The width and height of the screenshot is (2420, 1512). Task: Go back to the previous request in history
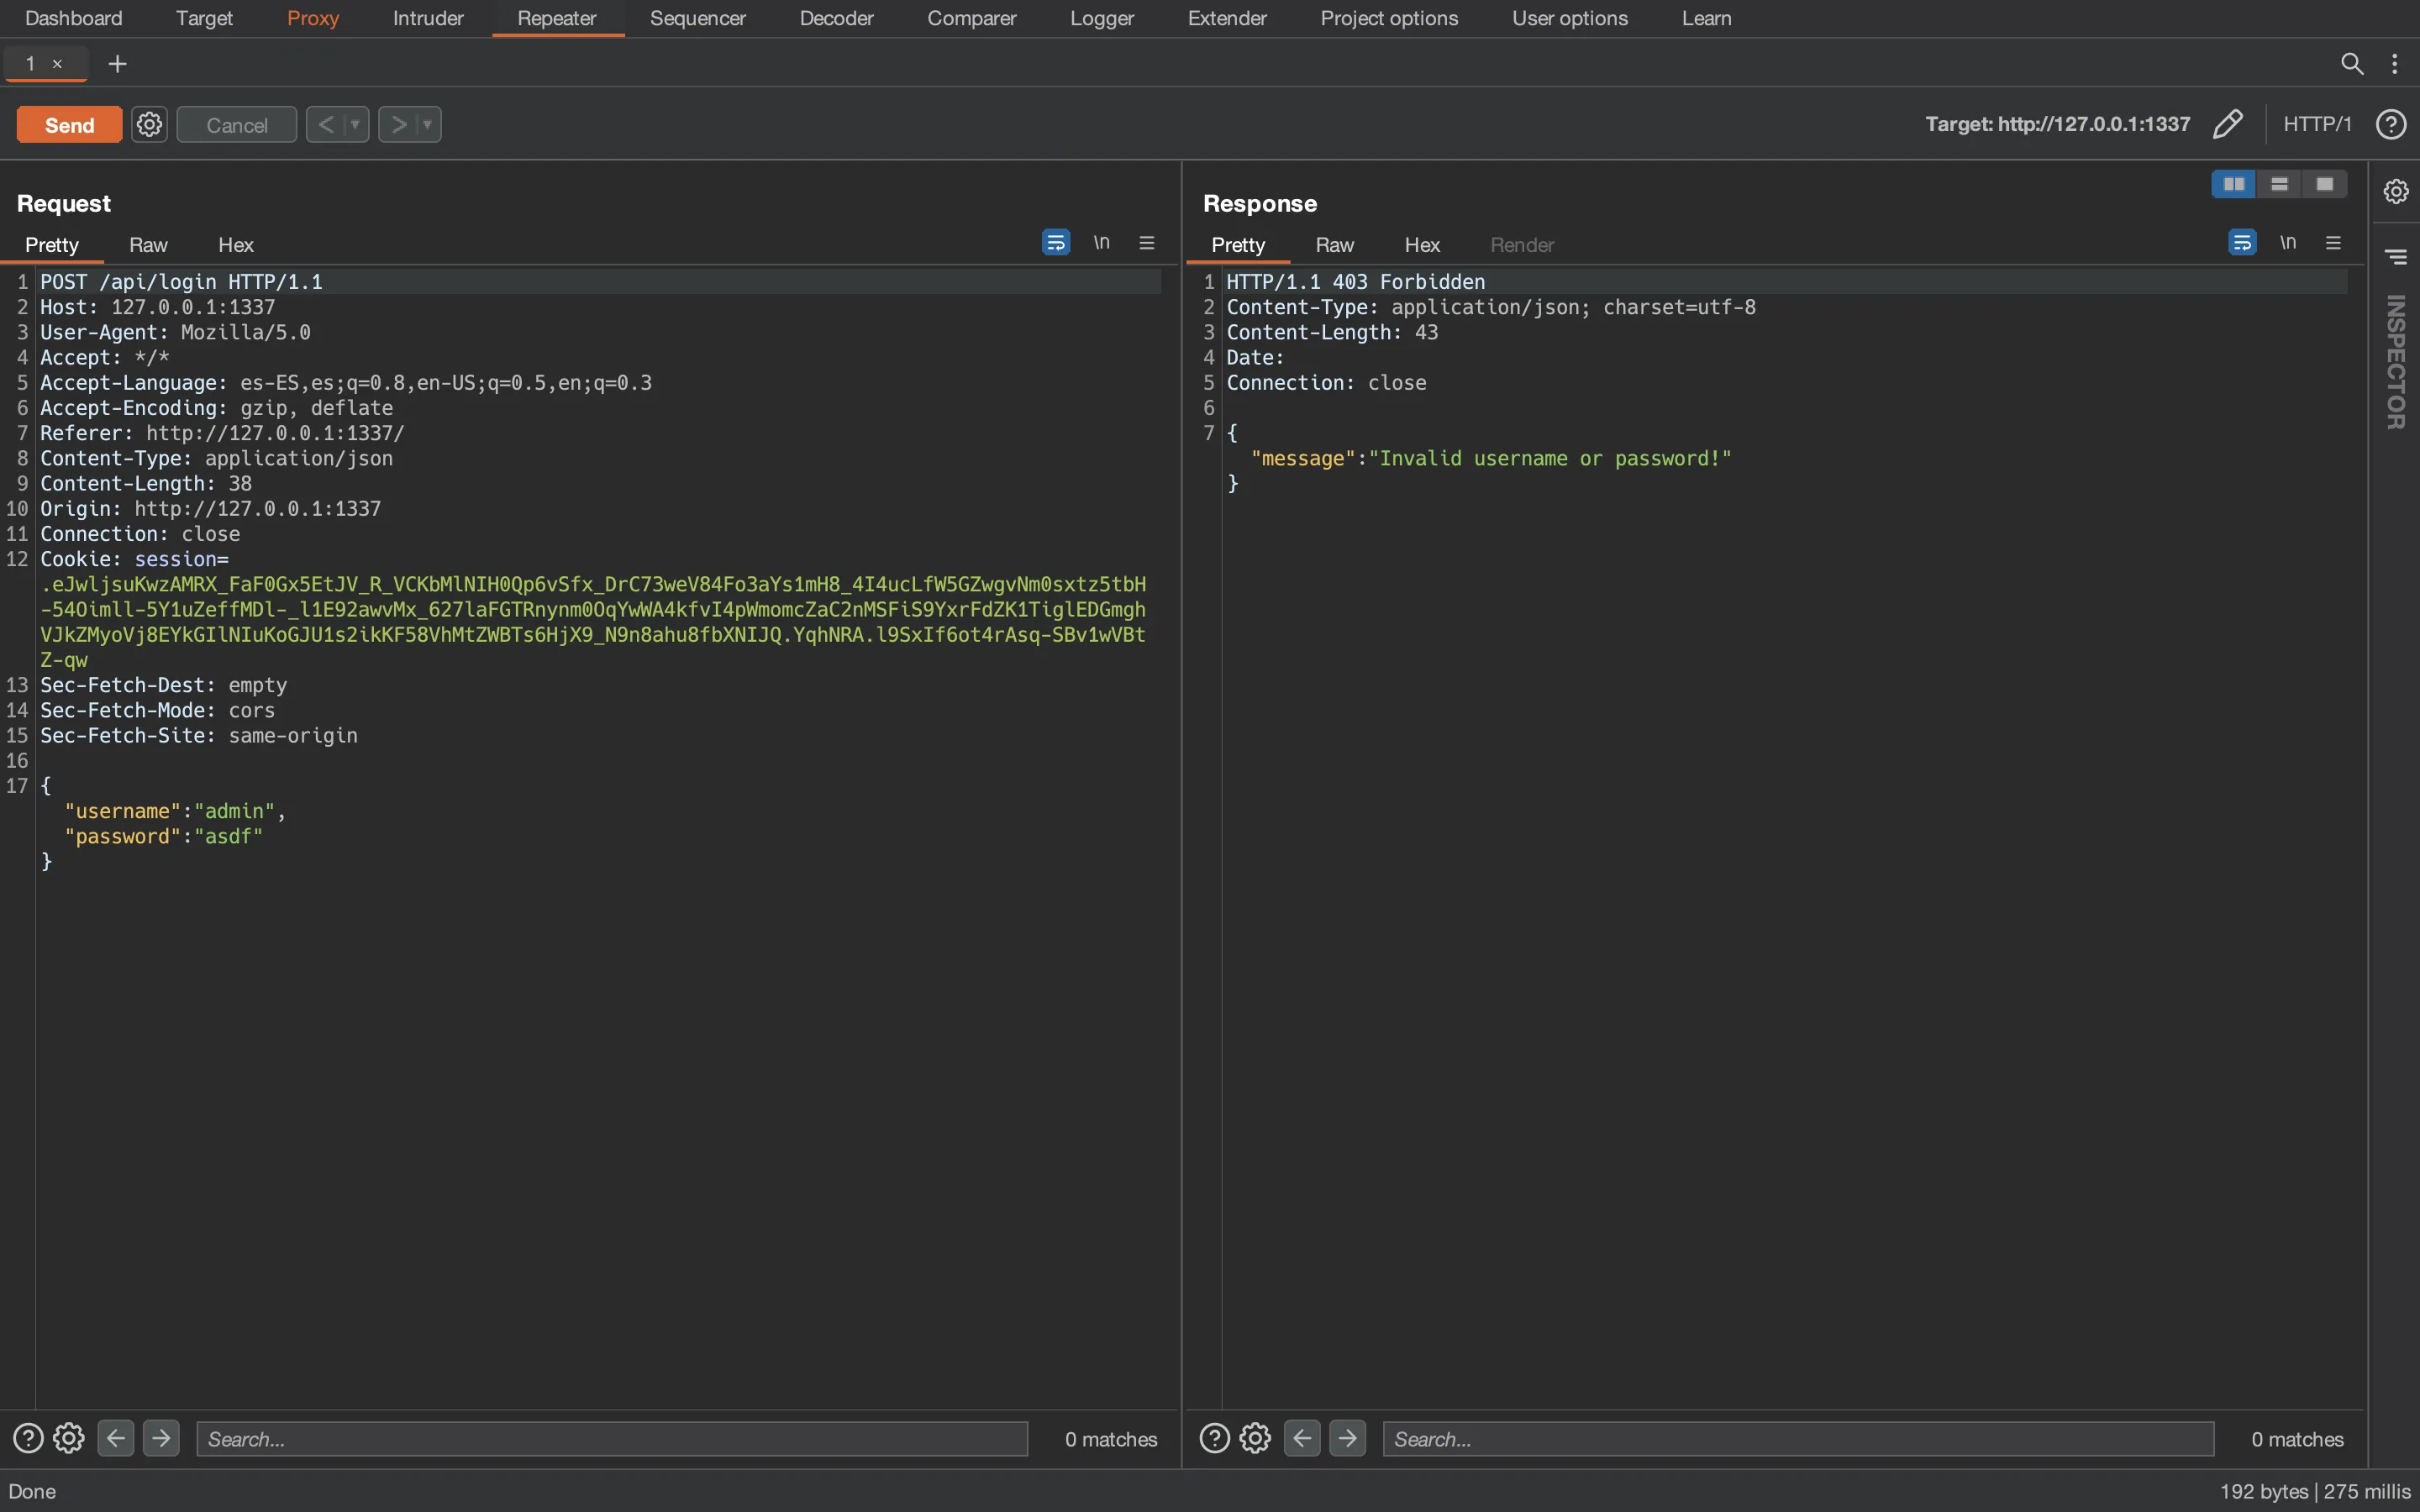pyautogui.click(x=325, y=125)
